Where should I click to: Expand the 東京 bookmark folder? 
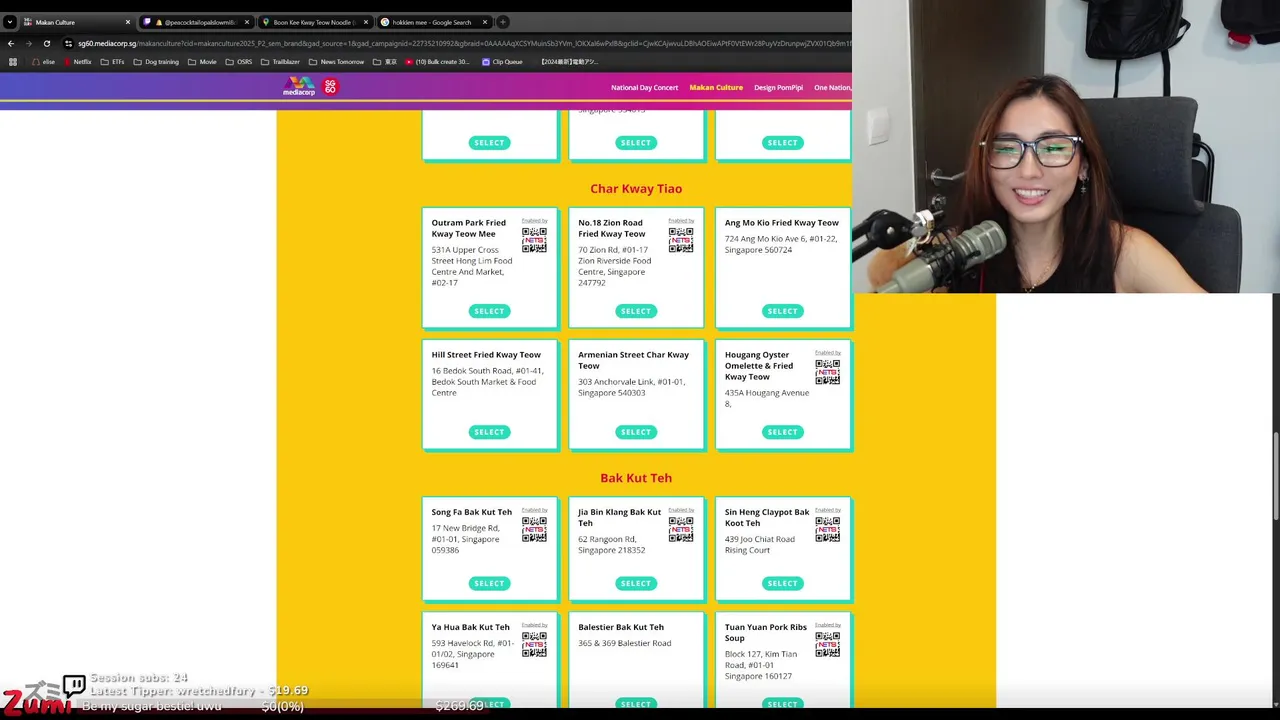tap(385, 62)
